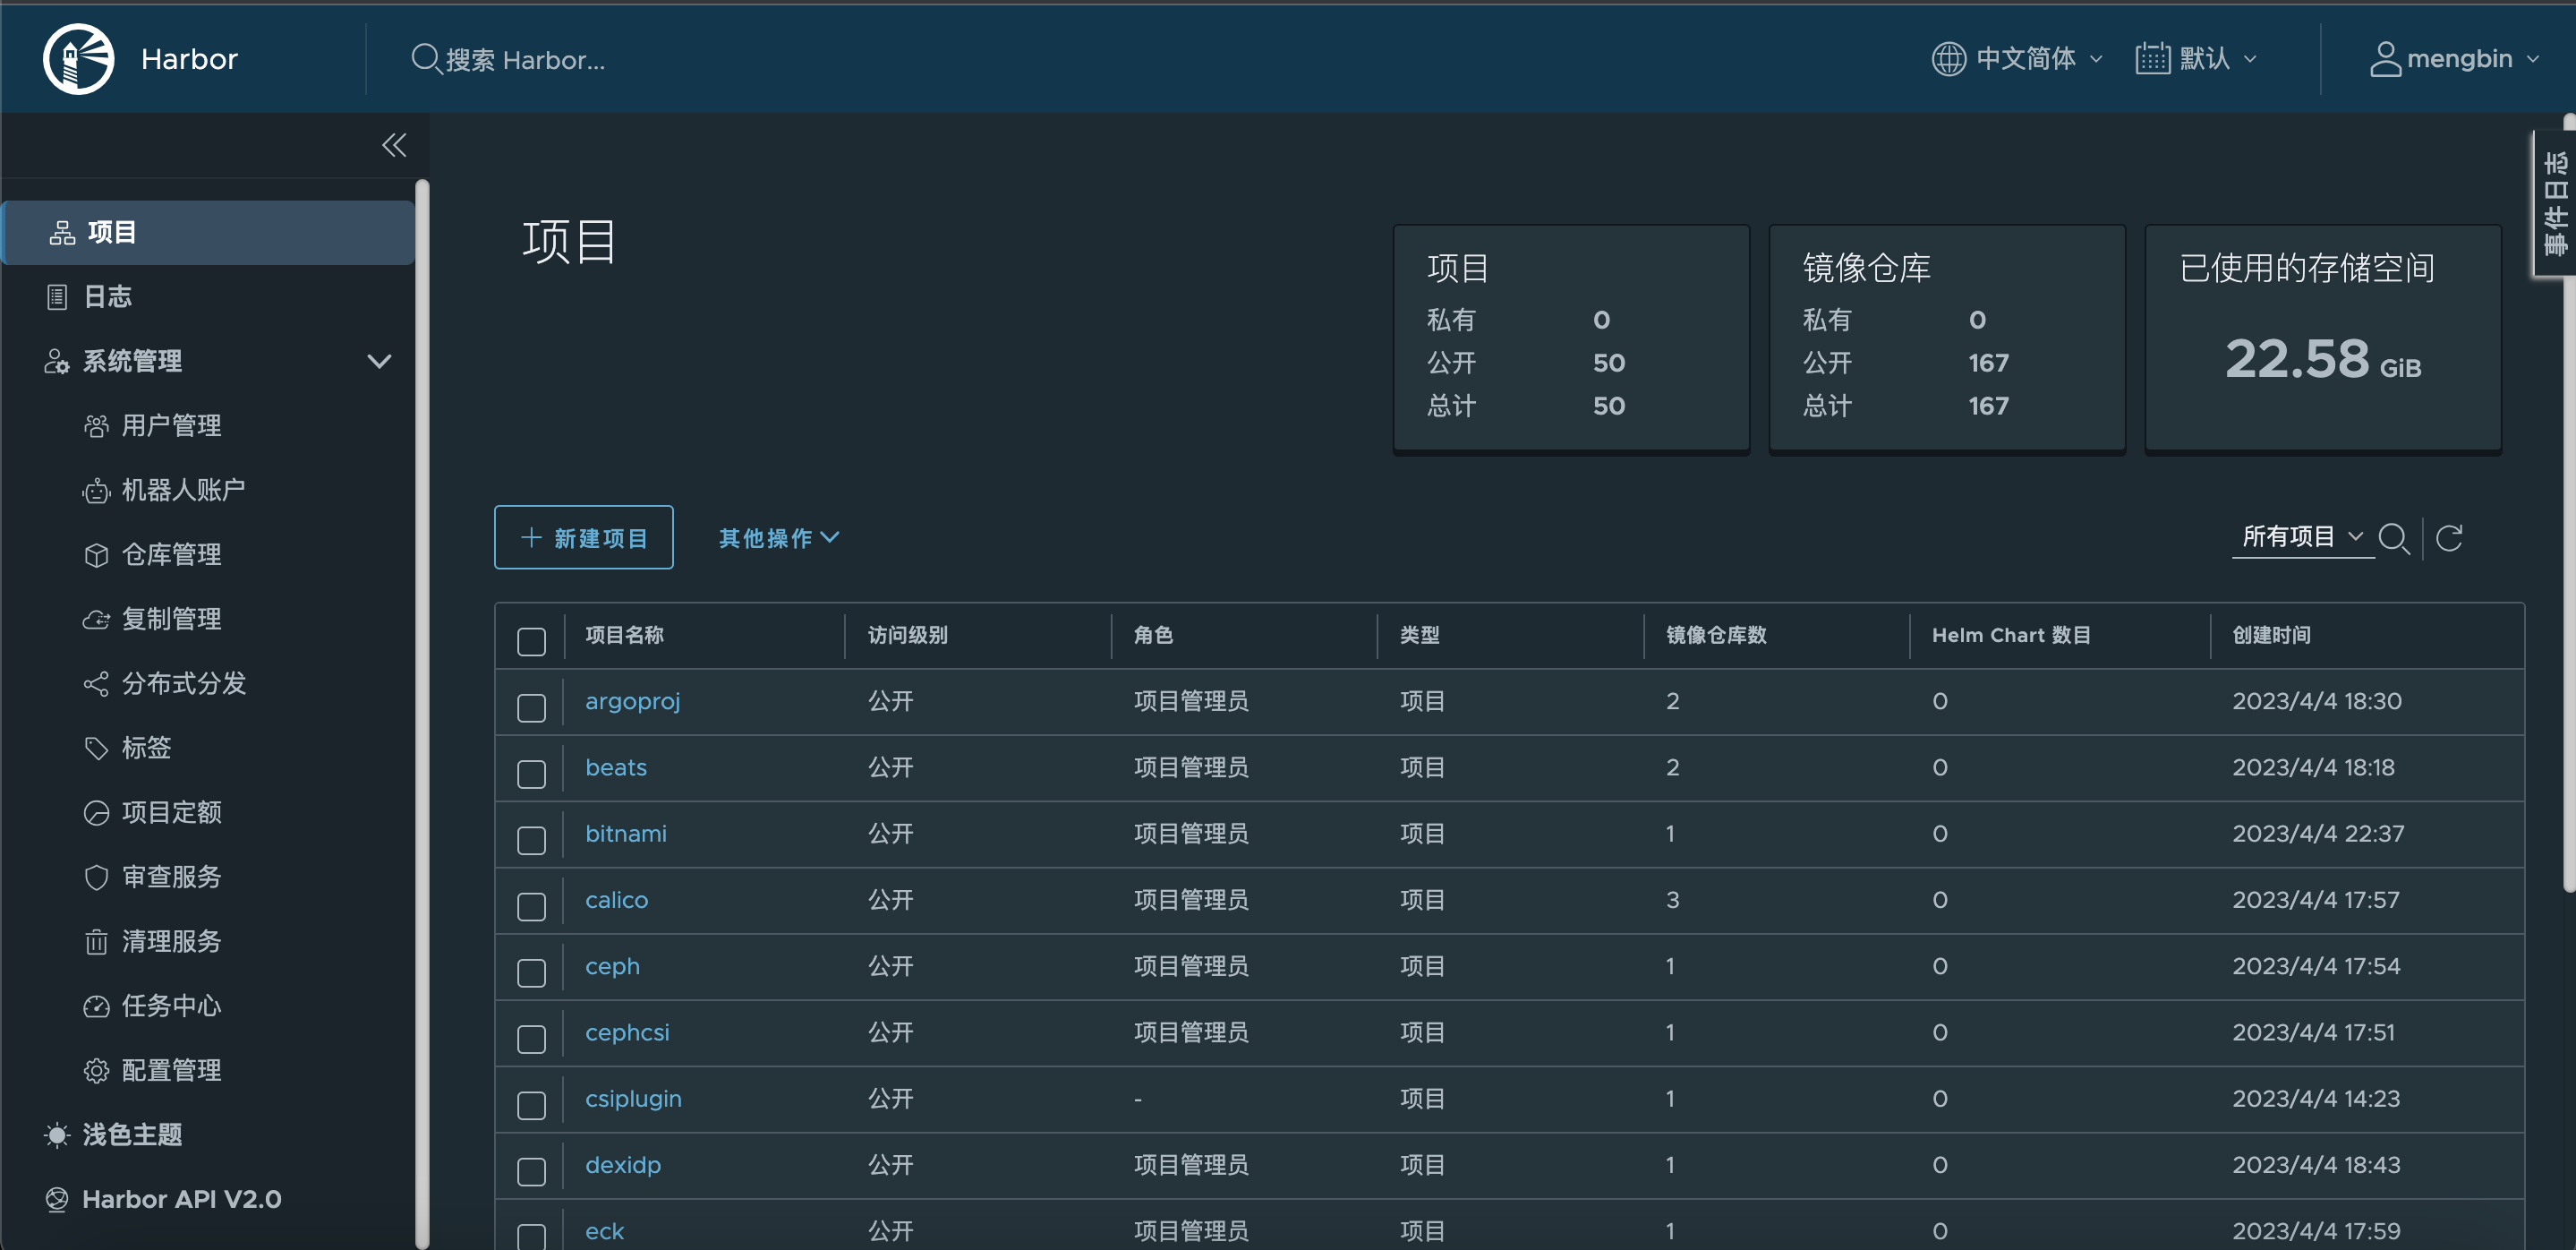Click the 用户管理 users icon

point(96,426)
